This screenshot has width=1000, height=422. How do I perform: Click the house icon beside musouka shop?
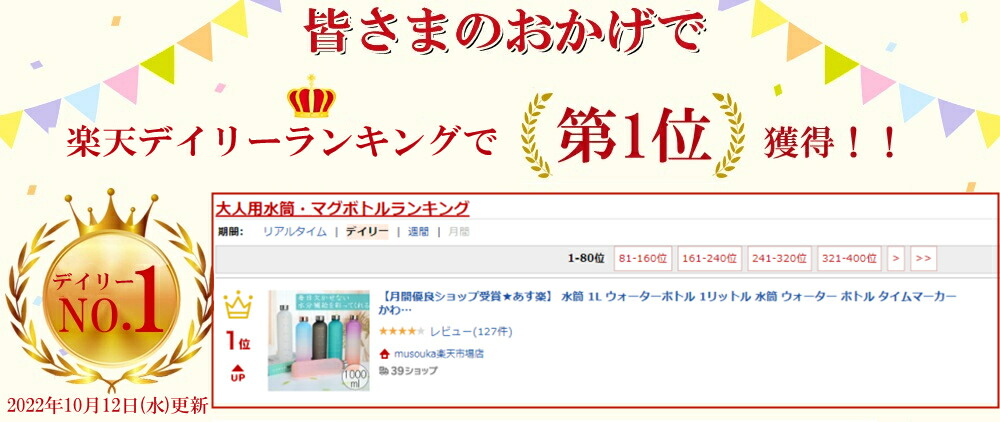click(x=384, y=354)
